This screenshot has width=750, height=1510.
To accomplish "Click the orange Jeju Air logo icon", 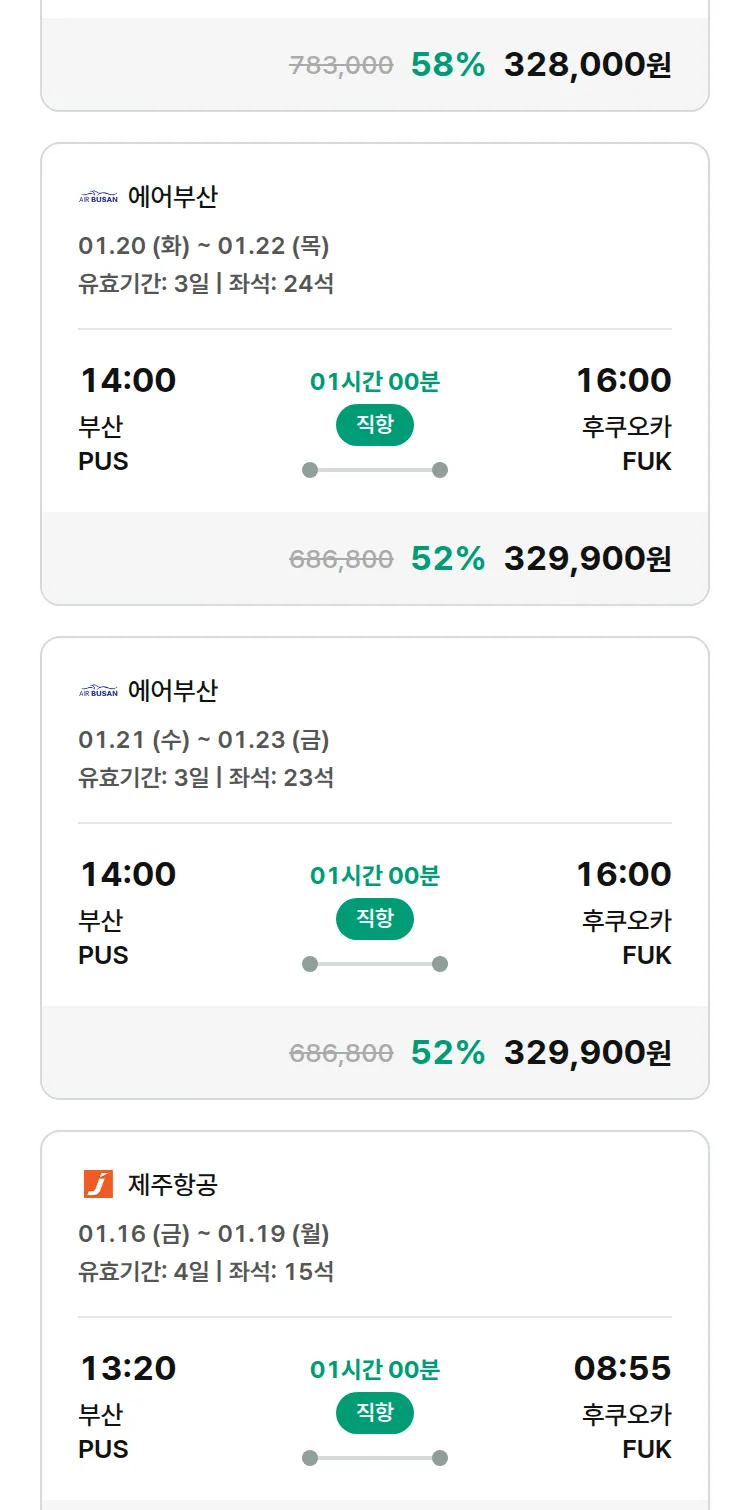I will (x=98, y=1184).
